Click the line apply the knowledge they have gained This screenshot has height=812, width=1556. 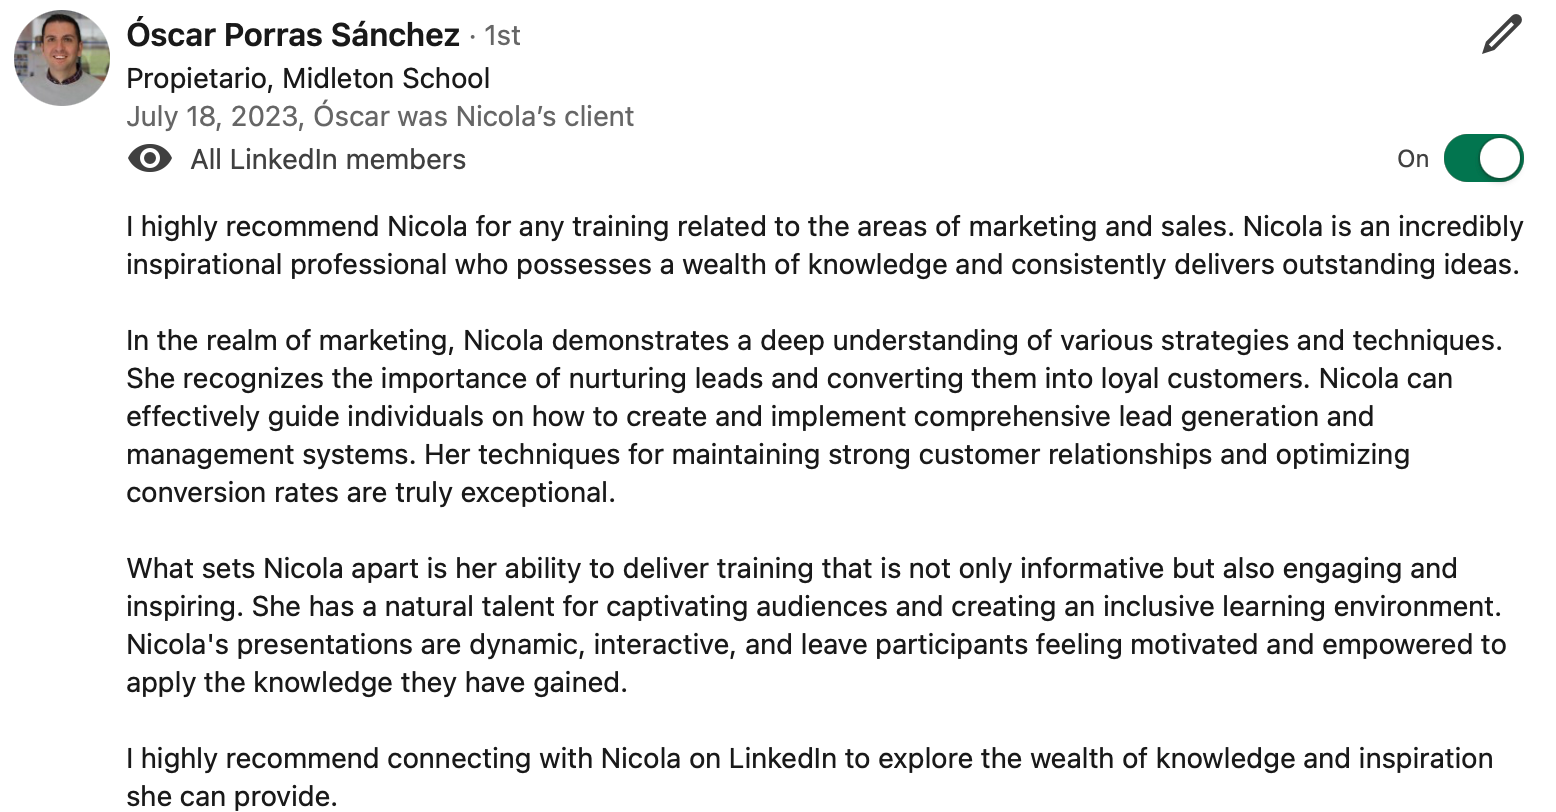click(x=377, y=683)
